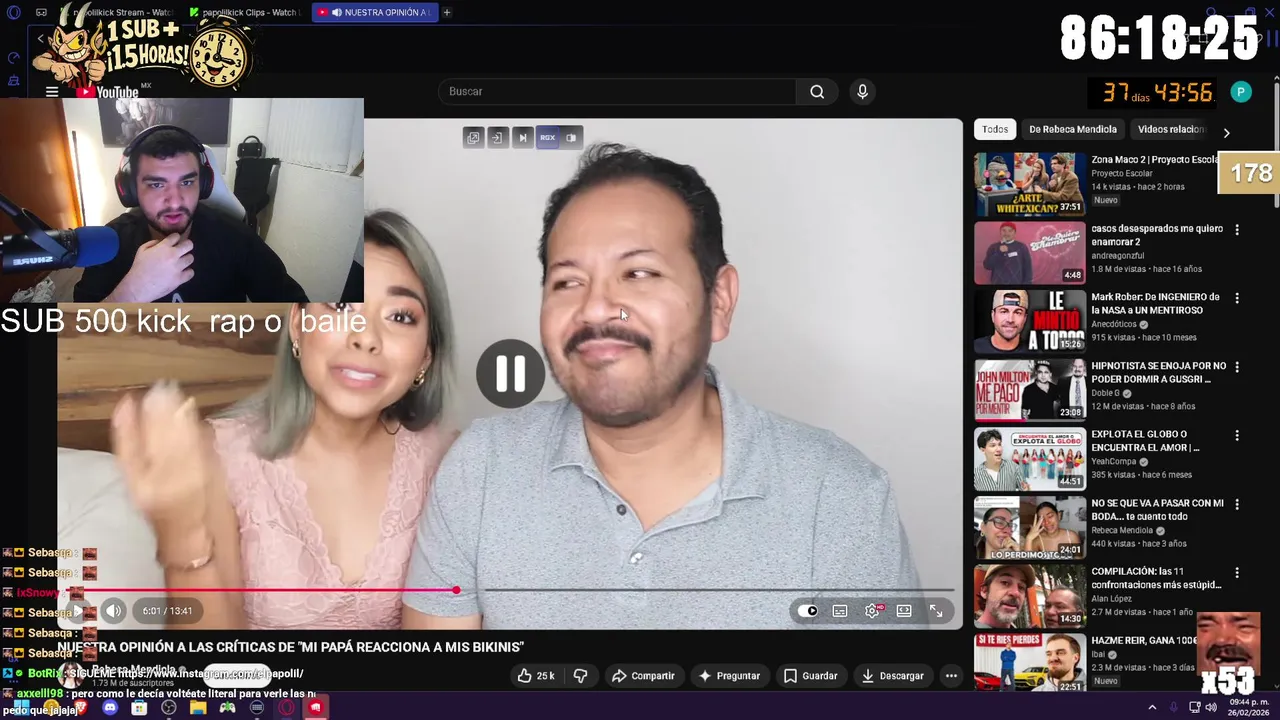Open Discord from the taskbar

tap(110, 708)
